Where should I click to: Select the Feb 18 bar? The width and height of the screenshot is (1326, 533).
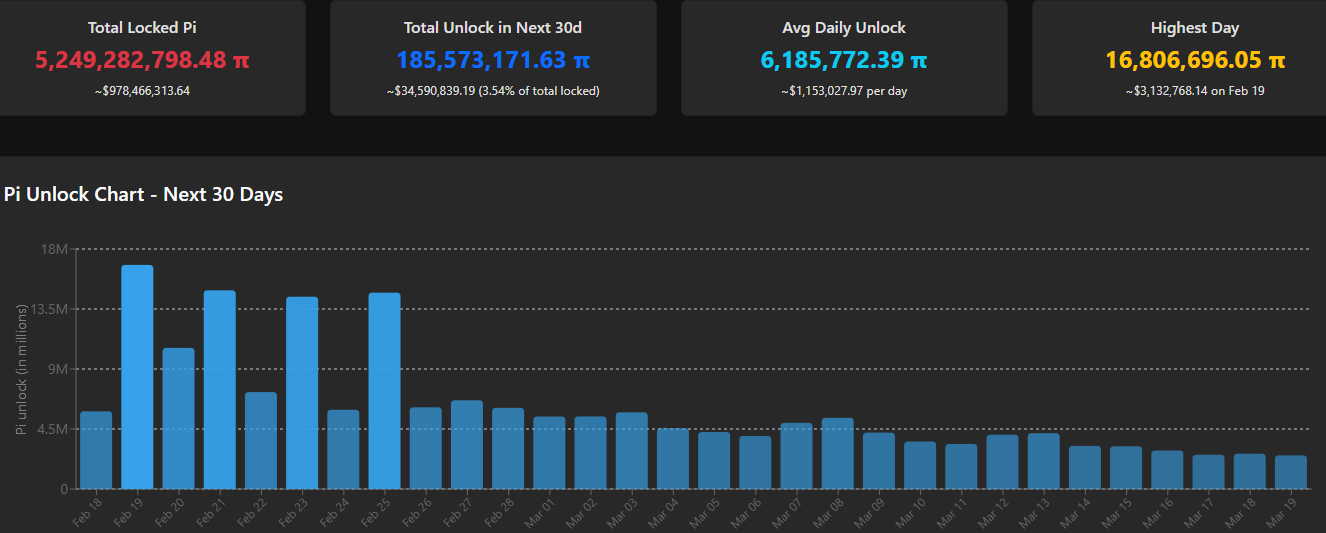tap(96, 450)
